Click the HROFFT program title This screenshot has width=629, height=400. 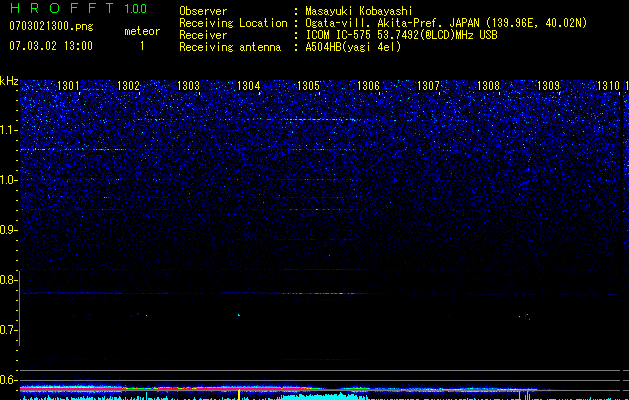tap(62, 8)
